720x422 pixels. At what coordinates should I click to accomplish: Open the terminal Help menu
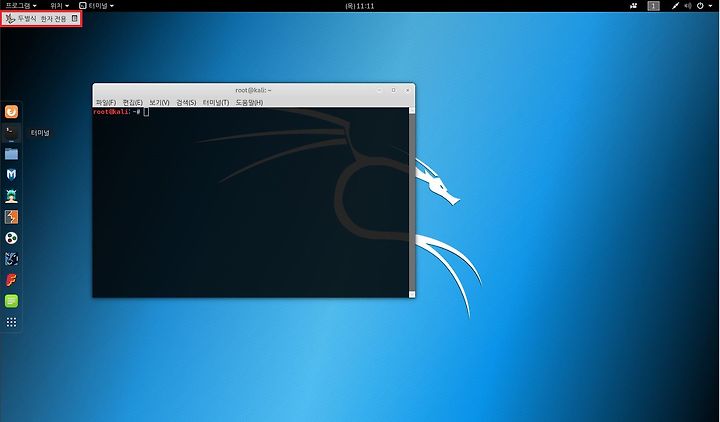[x=249, y=102]
